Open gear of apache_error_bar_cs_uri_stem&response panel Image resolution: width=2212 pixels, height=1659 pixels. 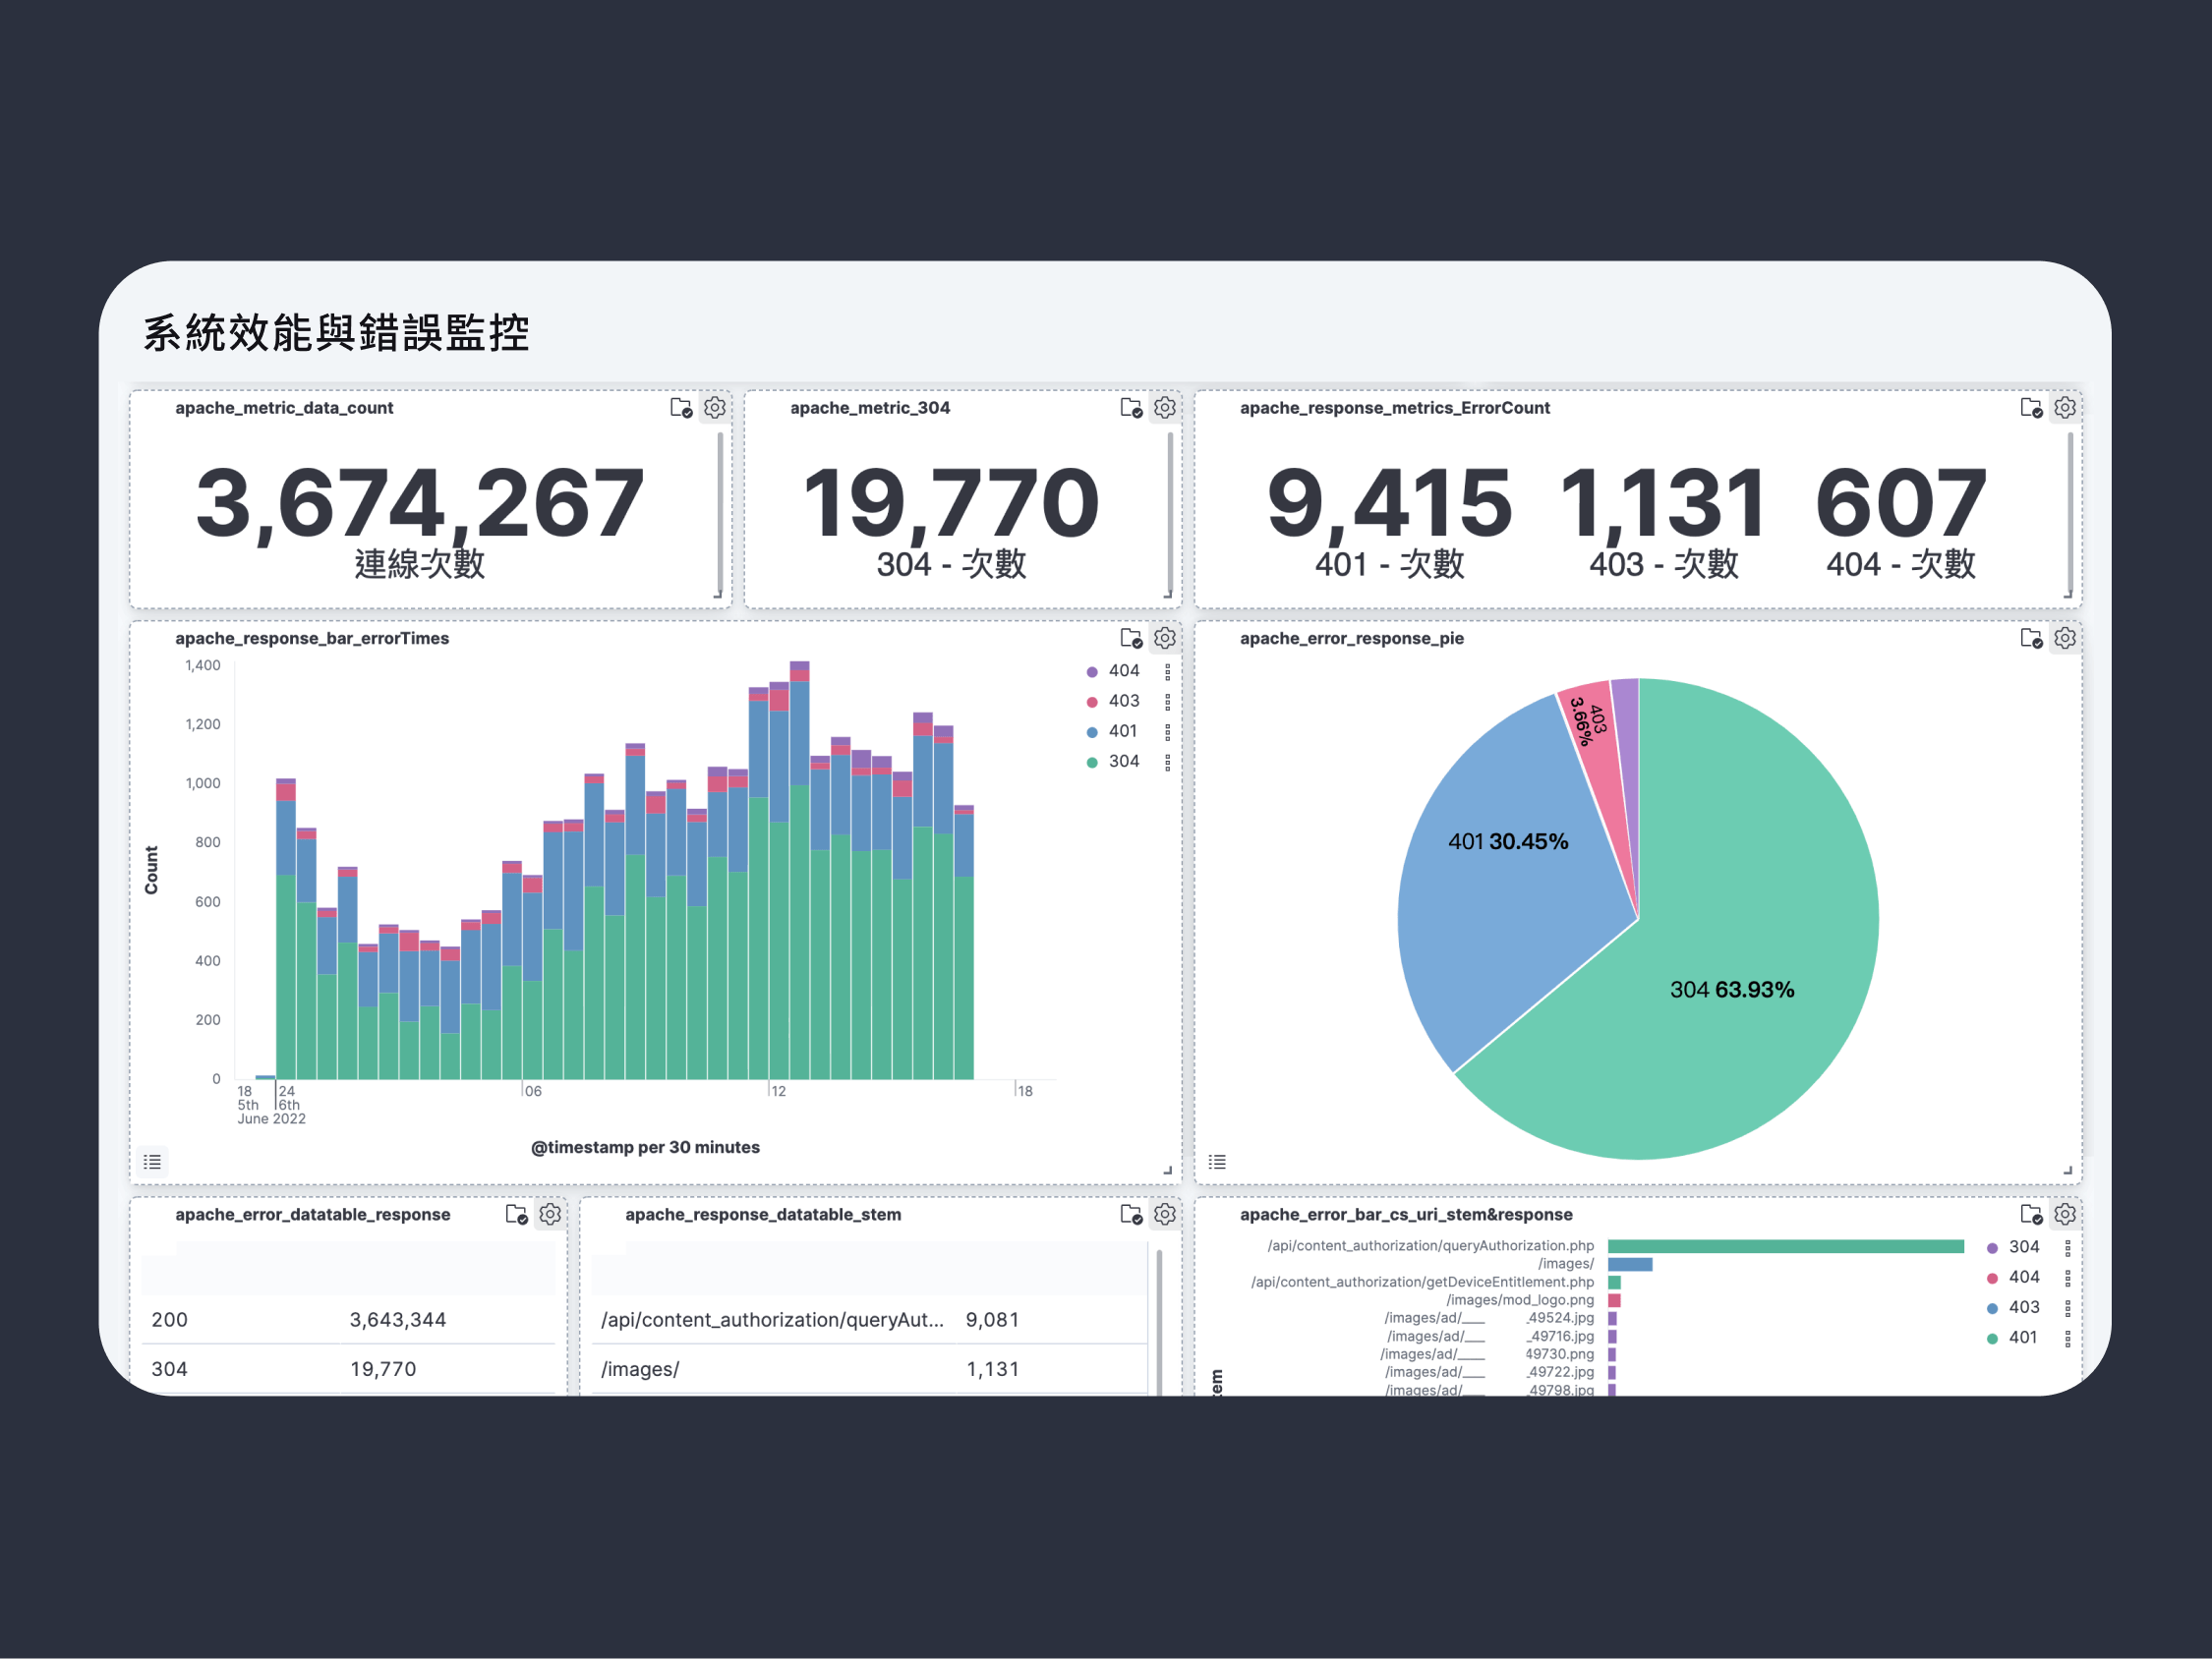(2064, 1214)
